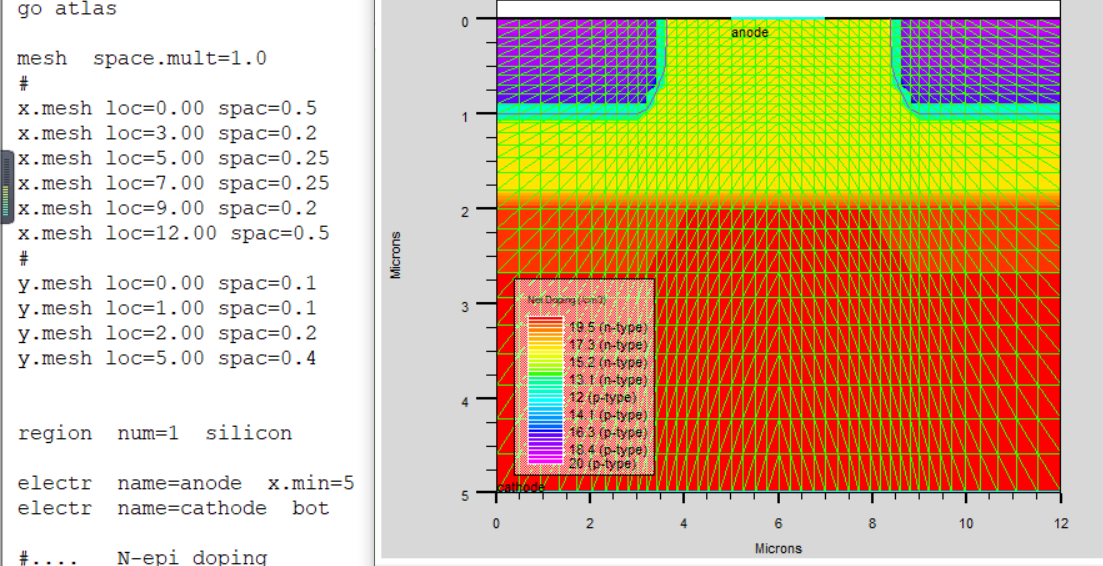
Task: Click legend entry '14.1 (p-type)'
Action: coord(608,415)
